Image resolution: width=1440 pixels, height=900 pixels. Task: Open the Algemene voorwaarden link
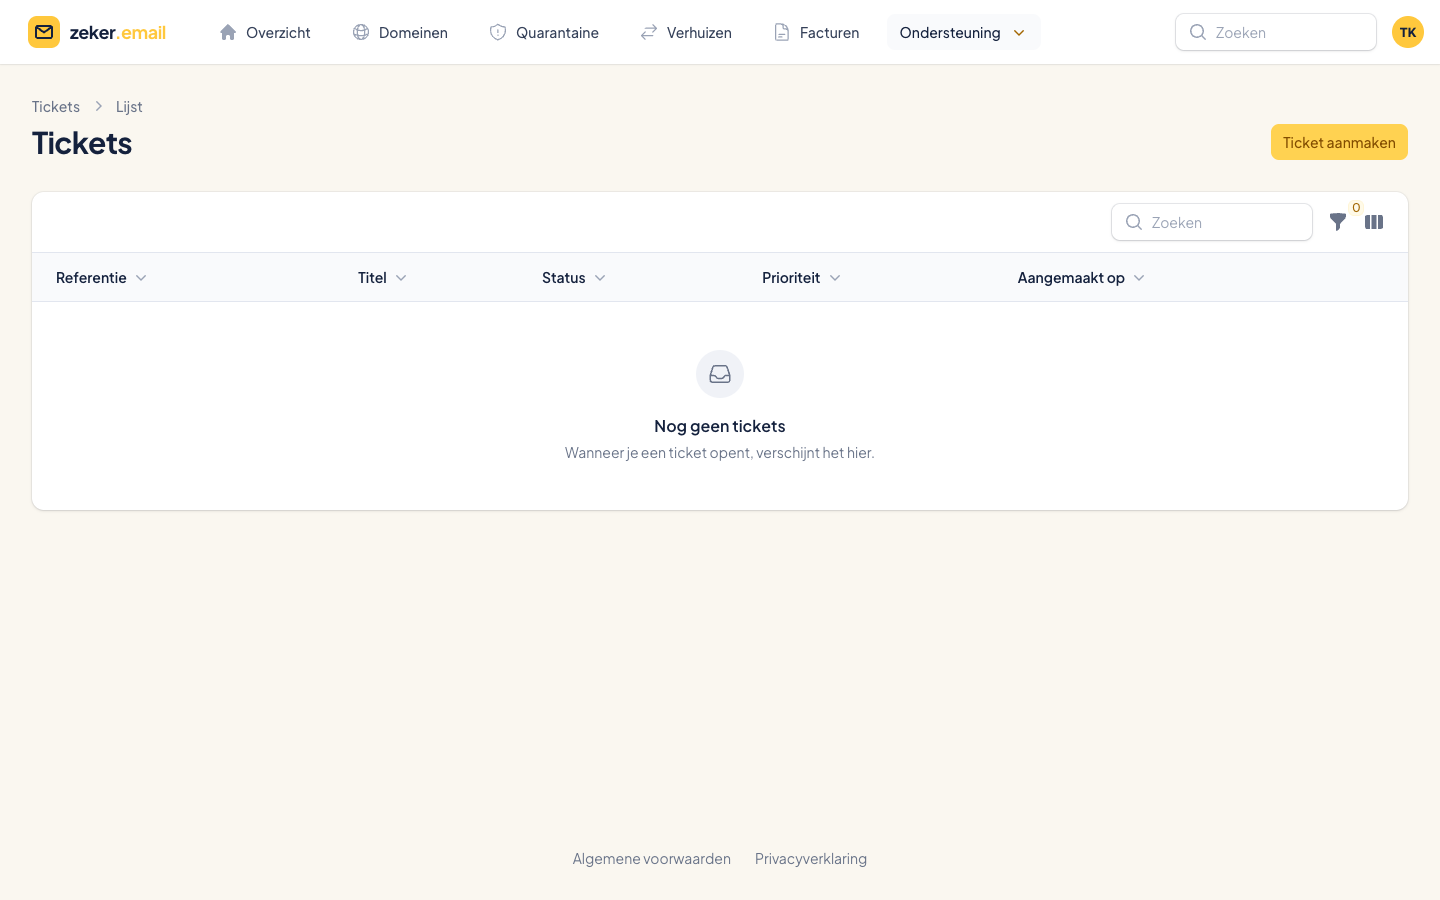[x=652, y=858]
